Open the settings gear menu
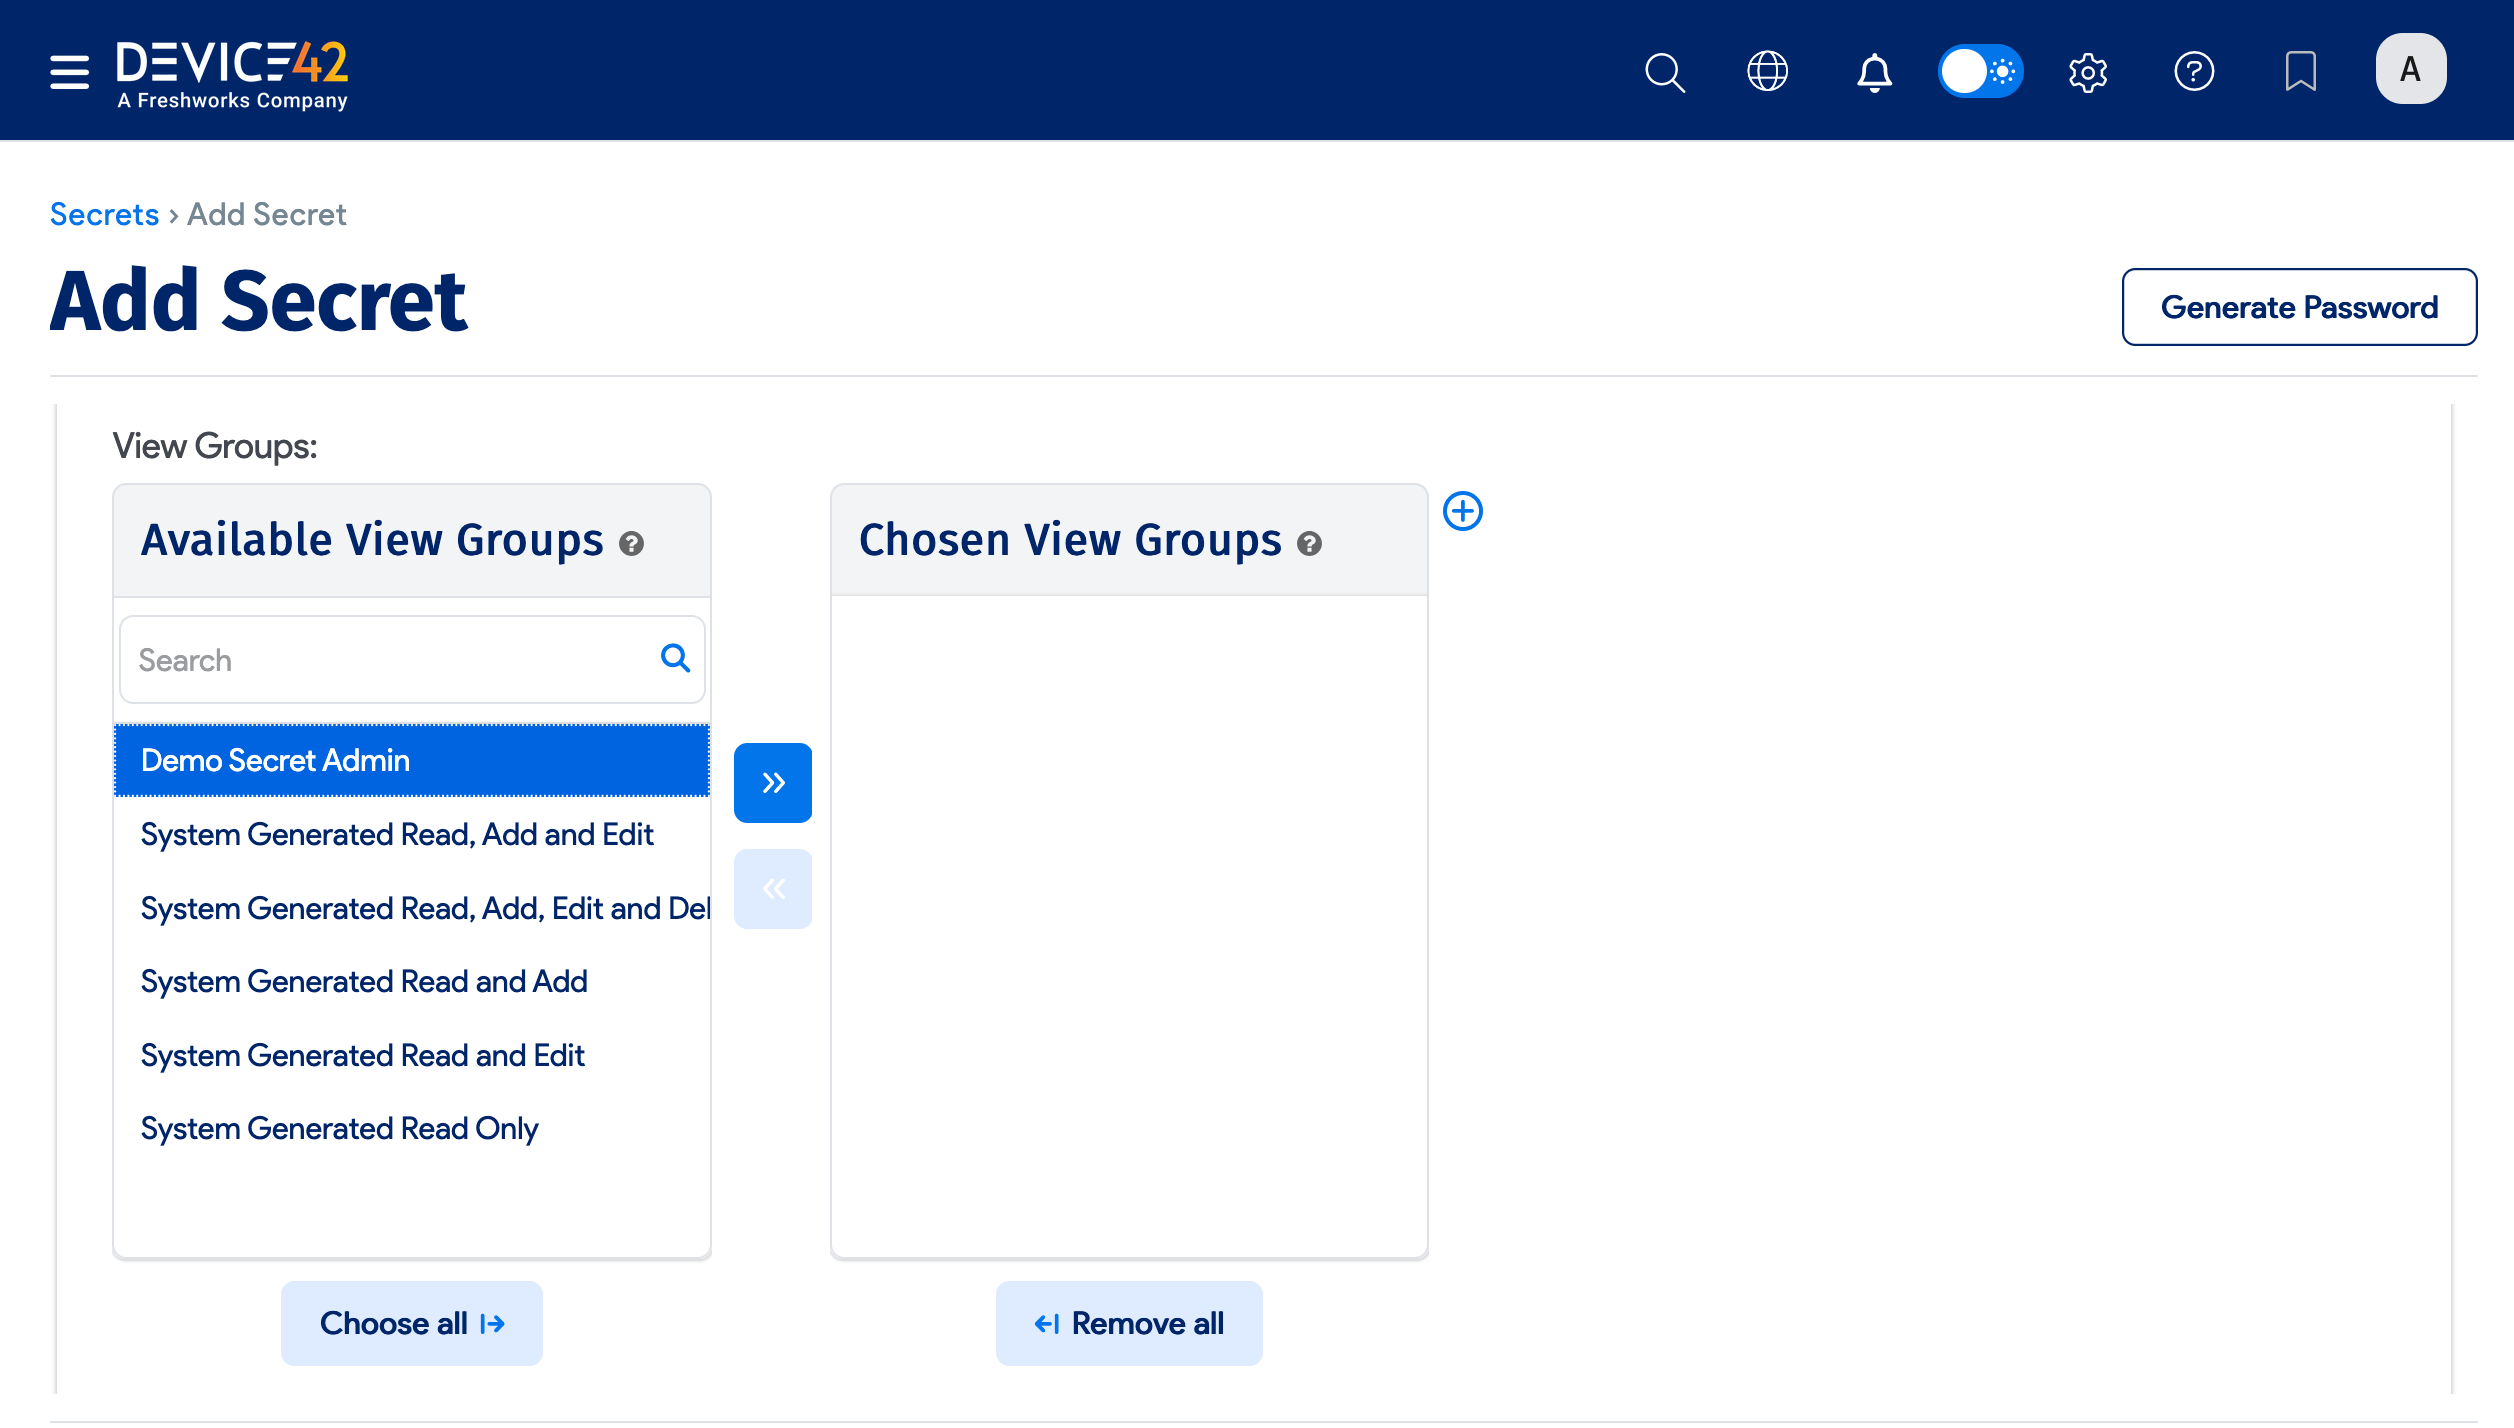The width and height of the screenshot is (2514, 1428). (x=2087, y=72)
